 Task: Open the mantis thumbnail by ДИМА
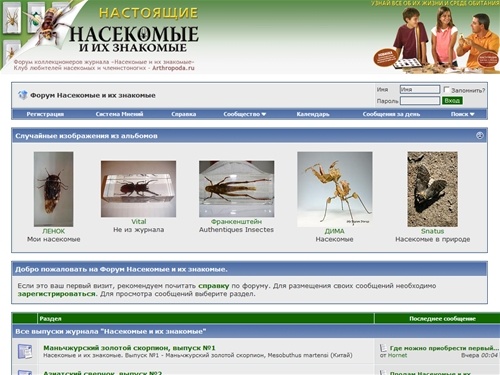[335, 189]
